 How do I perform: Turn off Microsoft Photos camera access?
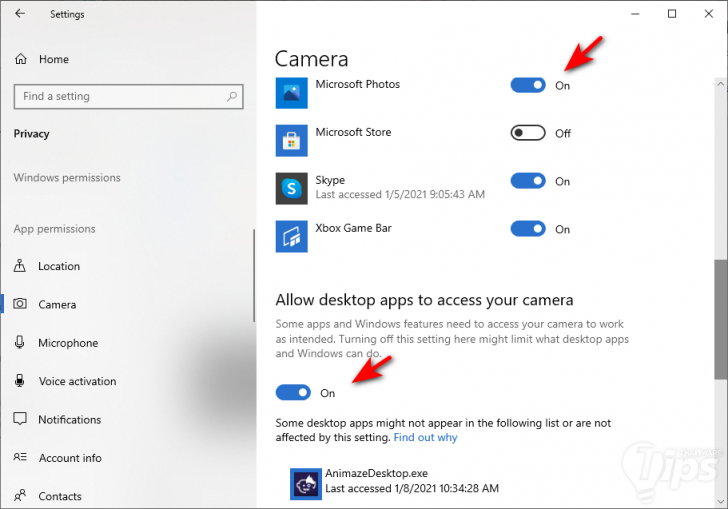(528, 85)
